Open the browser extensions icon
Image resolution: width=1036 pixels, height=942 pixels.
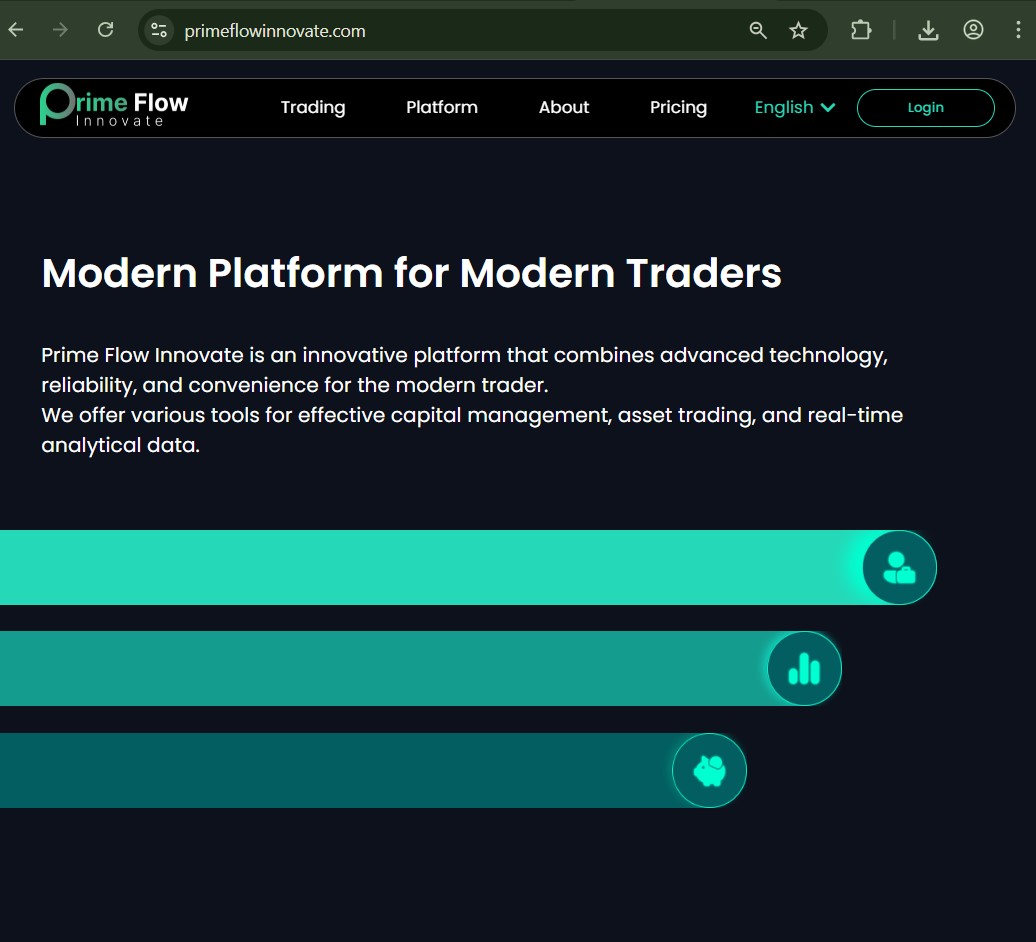tap(861, 30)
